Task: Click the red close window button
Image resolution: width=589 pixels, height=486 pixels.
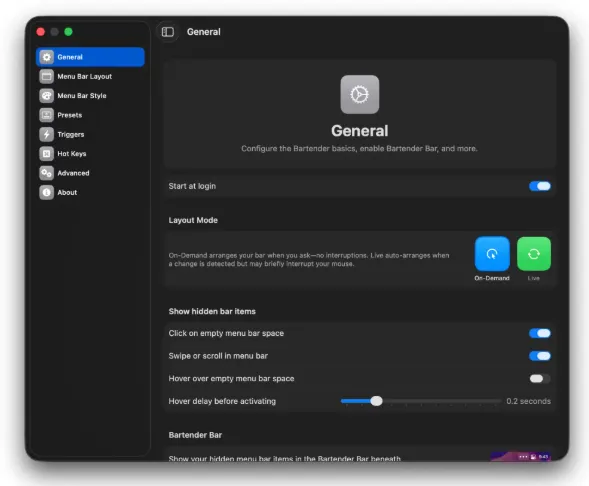Action: click(41, 32)
